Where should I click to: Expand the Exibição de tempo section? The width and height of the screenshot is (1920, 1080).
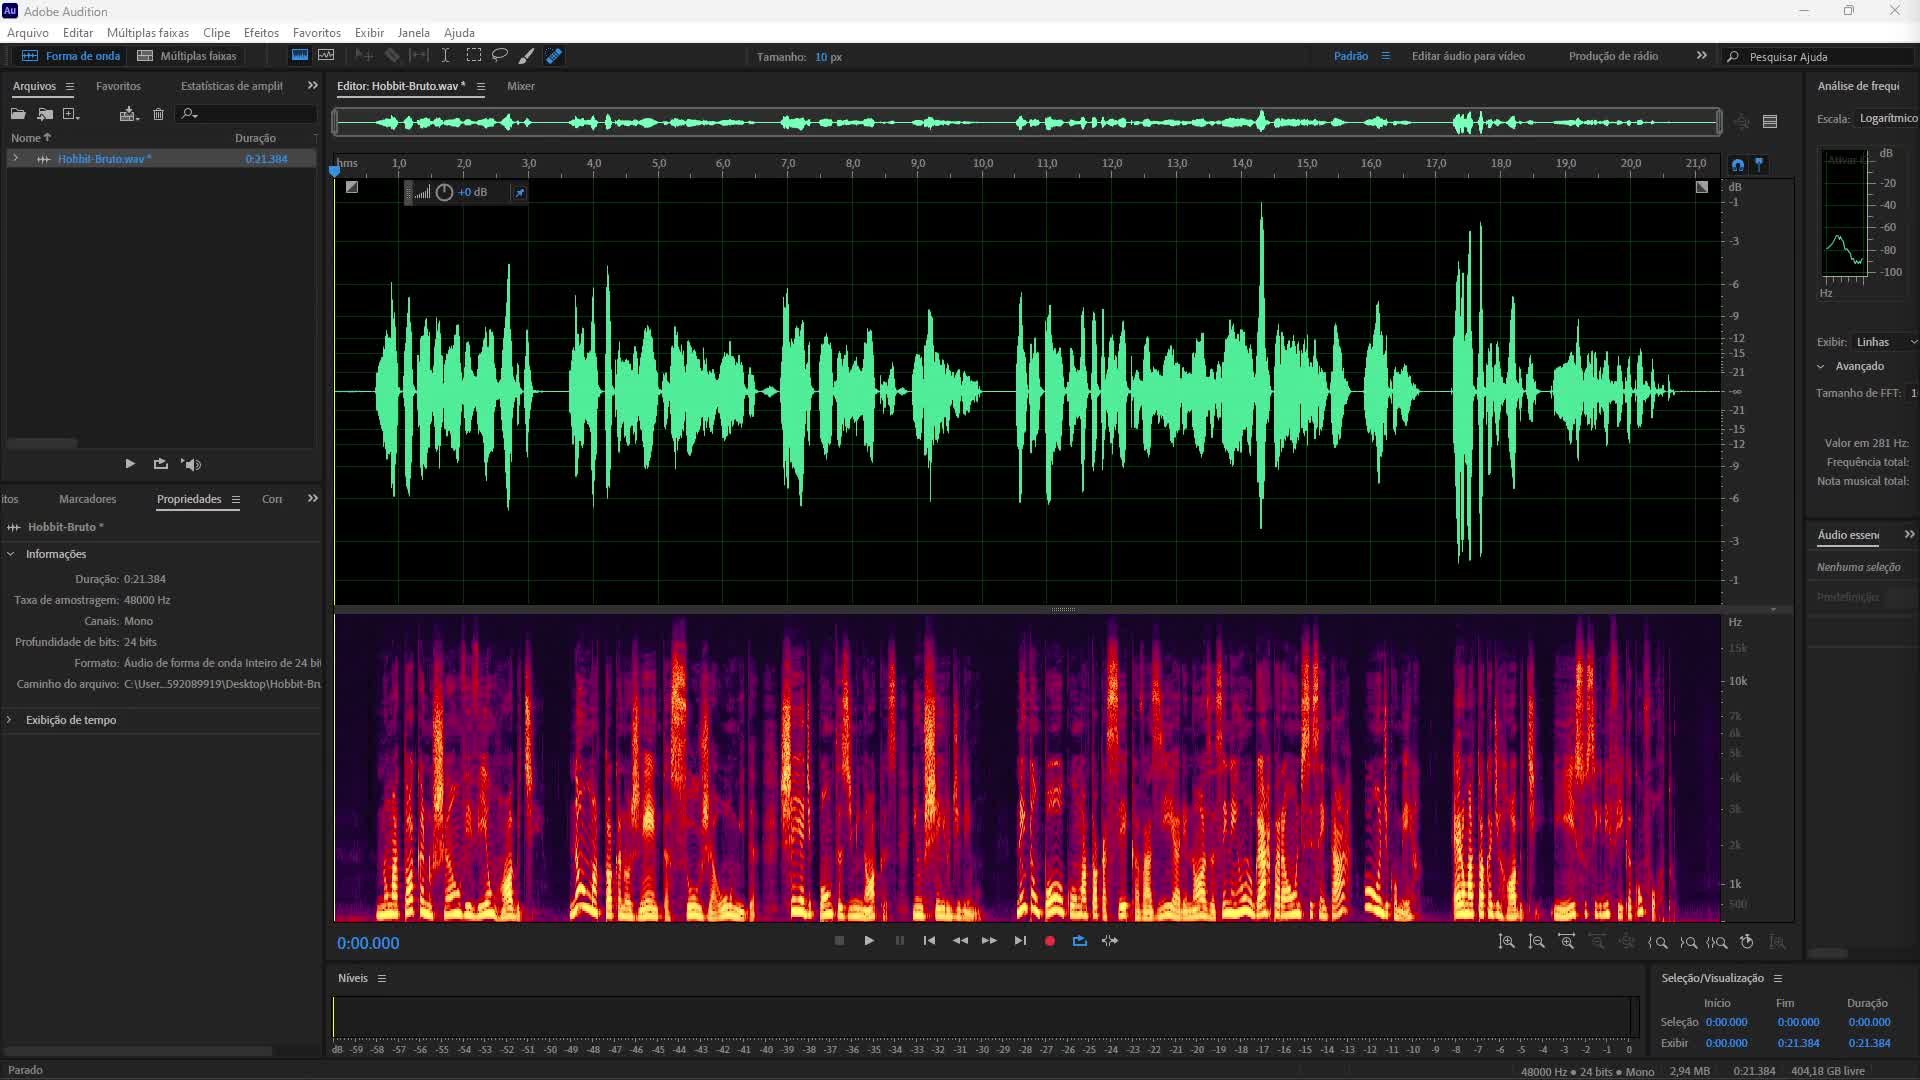pyautogui.click(x=10, y=720)
